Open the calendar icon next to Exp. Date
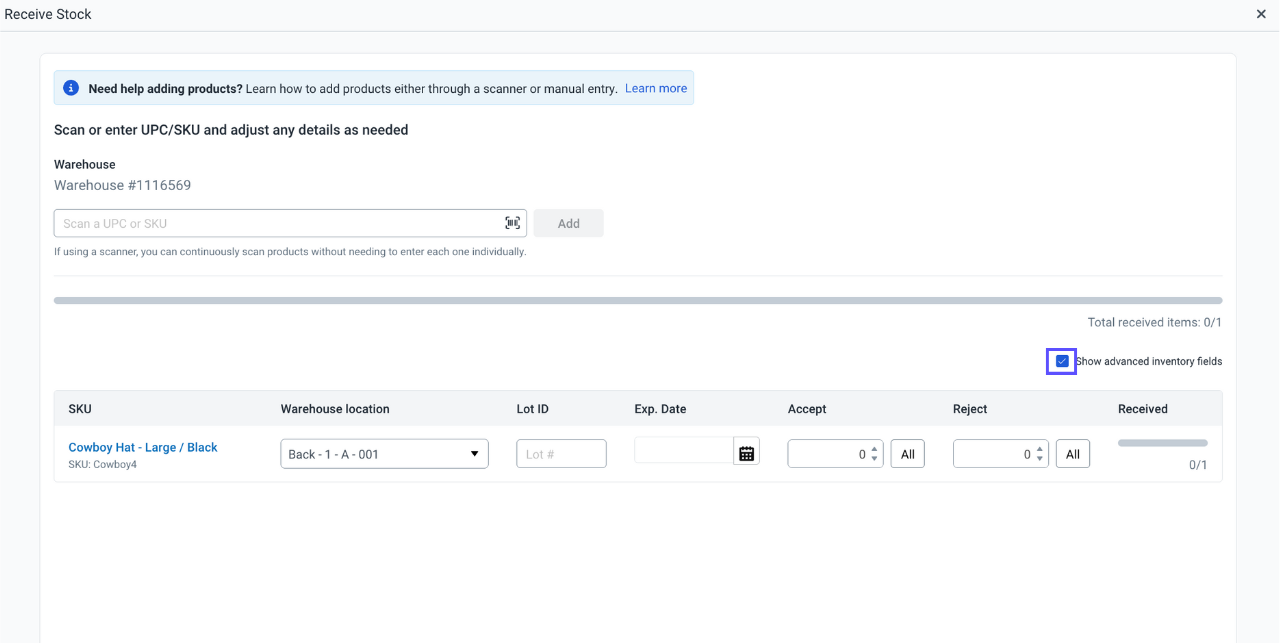Screen dimensions: 1280x643 click(746, 451)
